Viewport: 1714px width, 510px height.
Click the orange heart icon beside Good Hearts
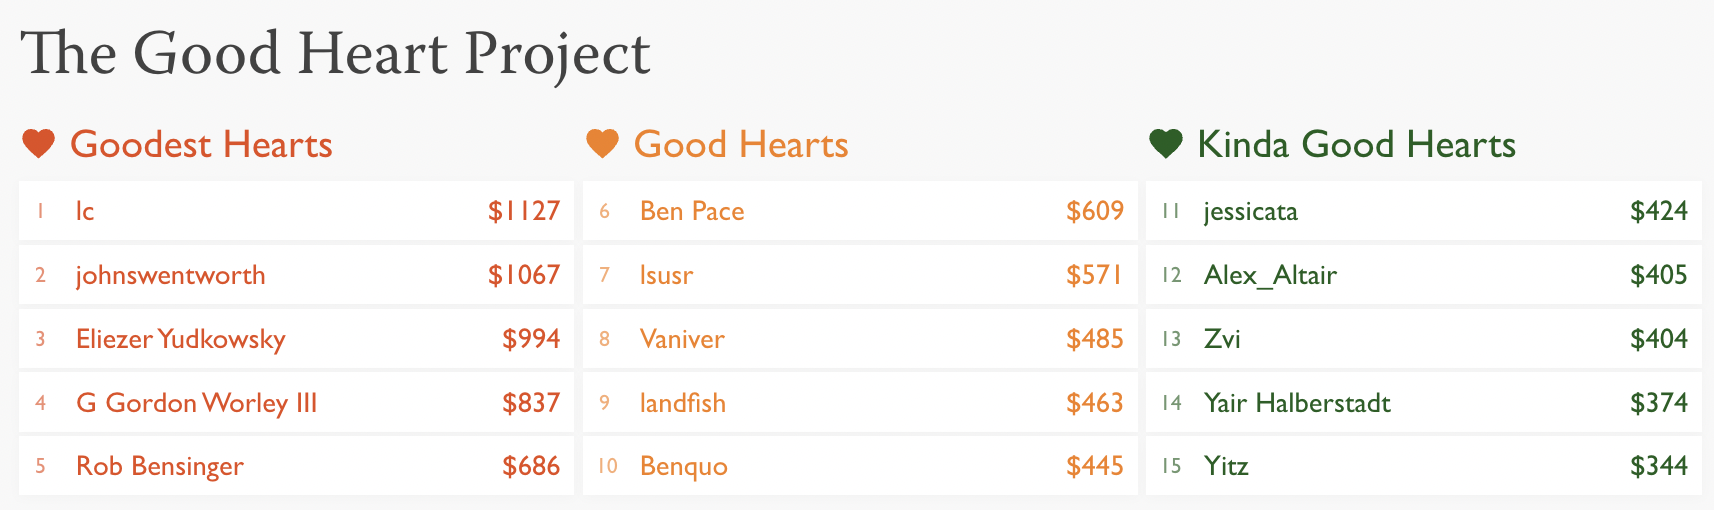point(602,145)
